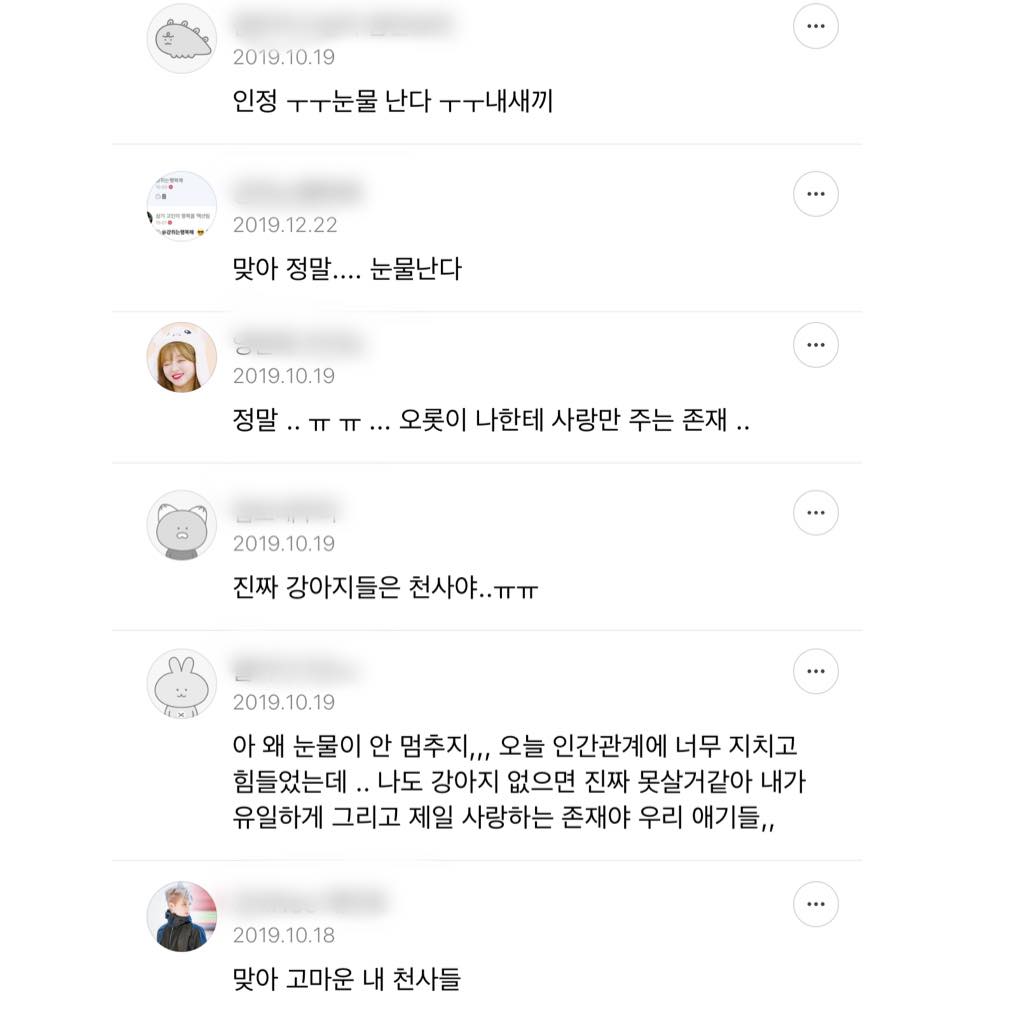The image size is (1024, 1024).
Task: Click the 2019.10.18 date stamp
Action: click(x=284, y=936)
